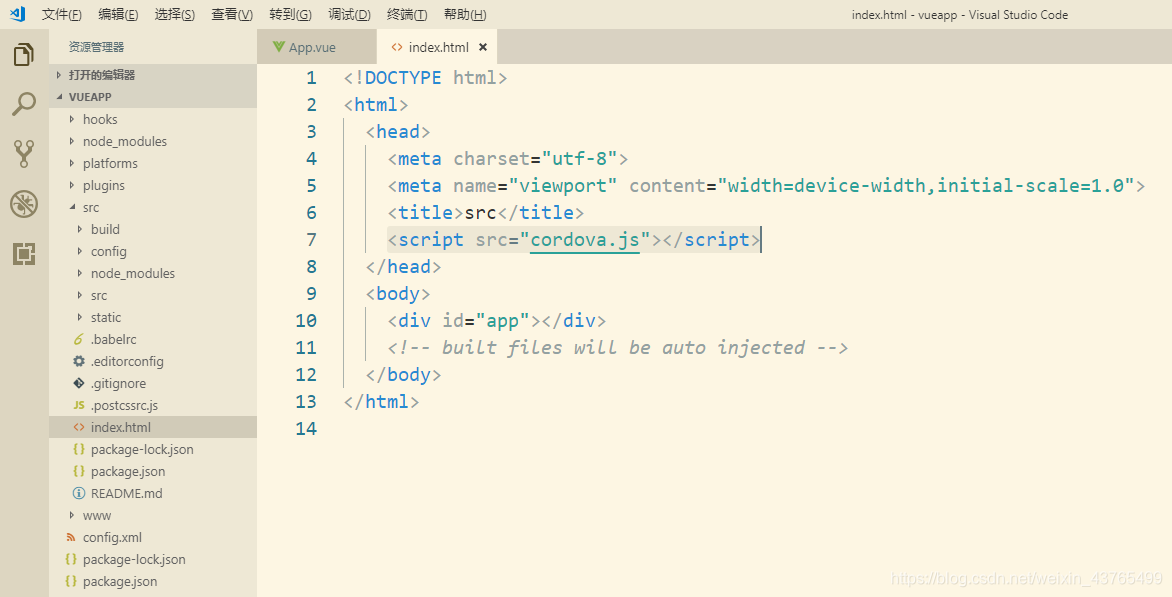Open README.md in explorer

point(152,493)
